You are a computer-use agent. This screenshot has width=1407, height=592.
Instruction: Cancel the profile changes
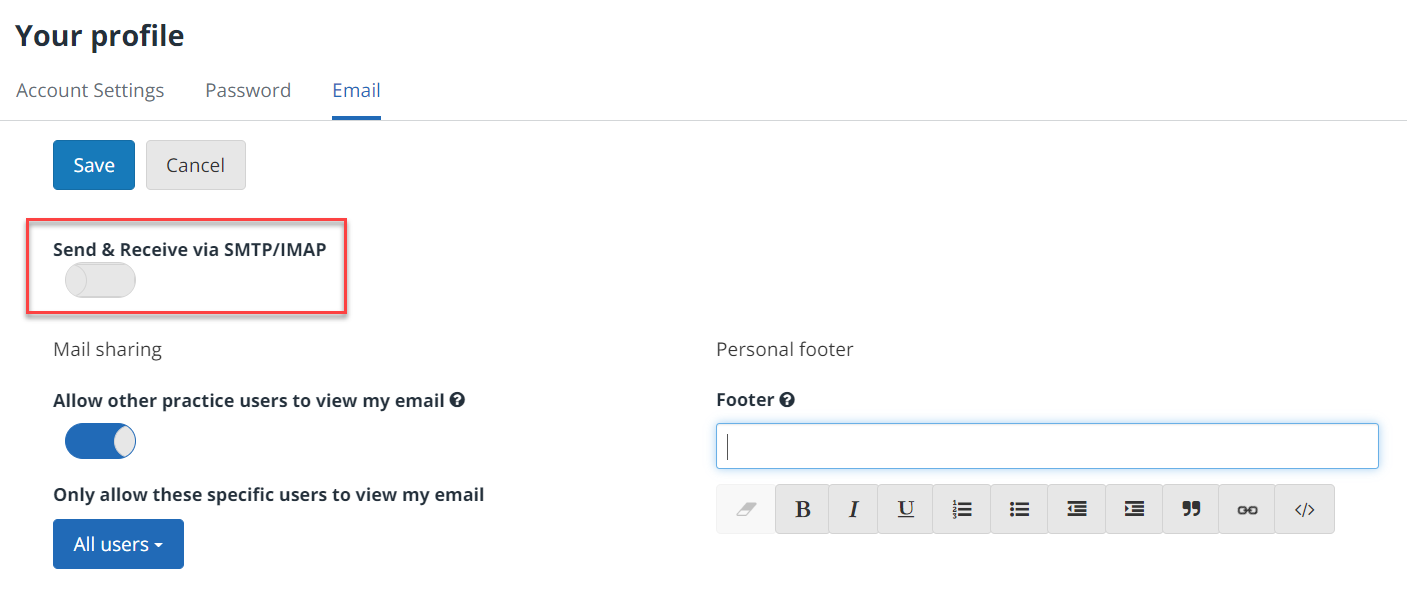(x=195, y=165)
